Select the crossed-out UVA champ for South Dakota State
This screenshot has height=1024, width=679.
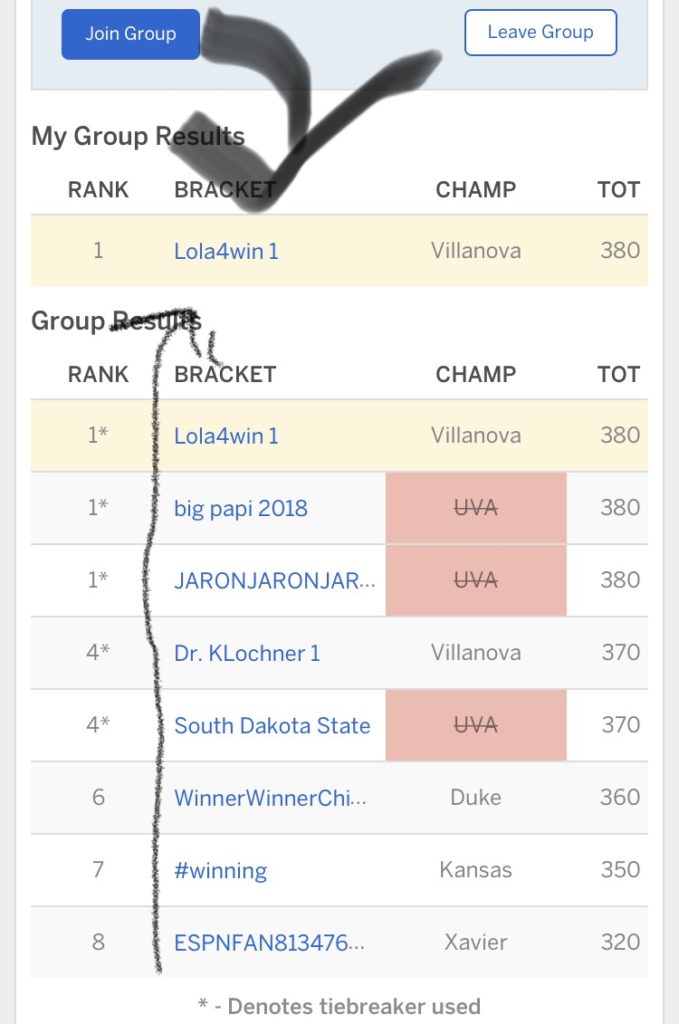click(476, 725)
